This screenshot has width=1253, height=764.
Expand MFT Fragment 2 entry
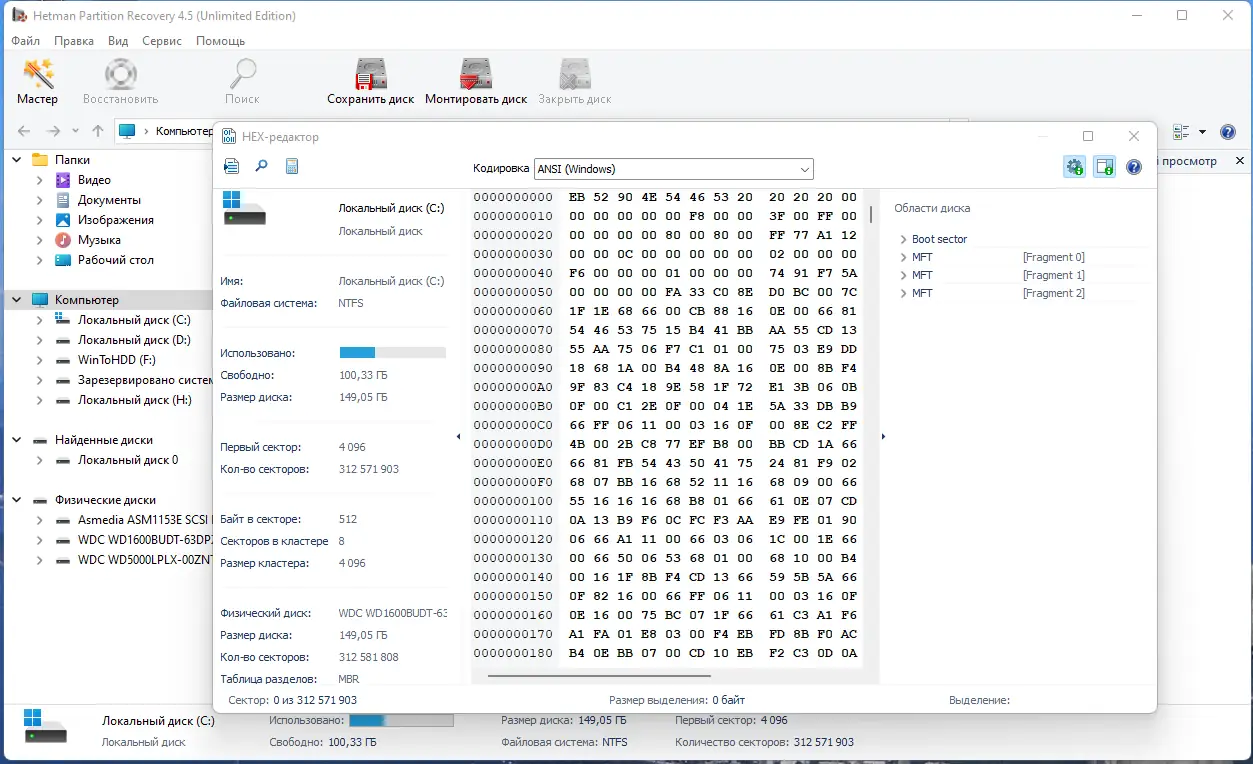click(903, 293)
